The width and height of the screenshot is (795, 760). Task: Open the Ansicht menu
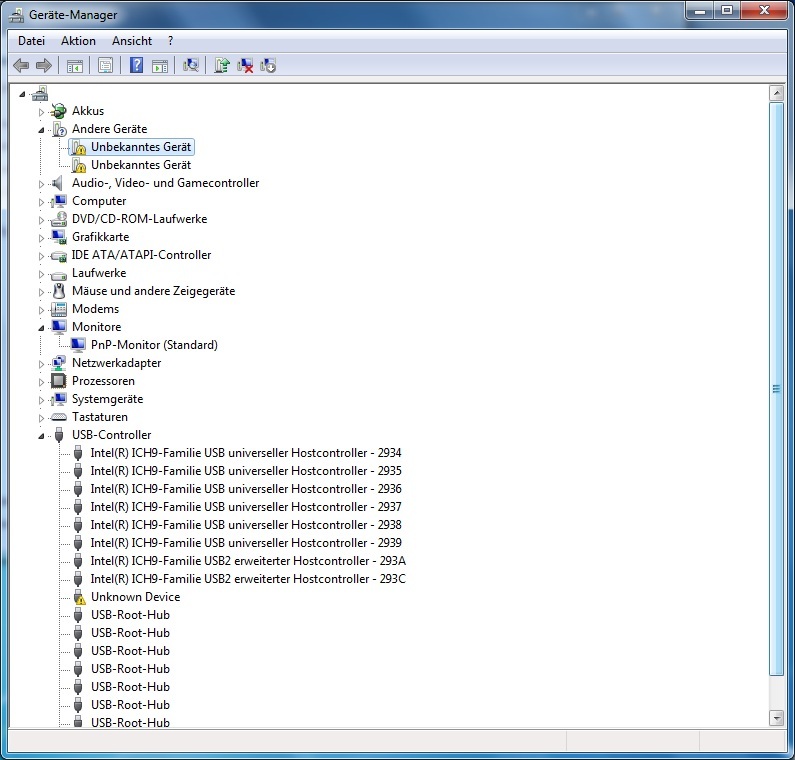(x=132, y=41)
